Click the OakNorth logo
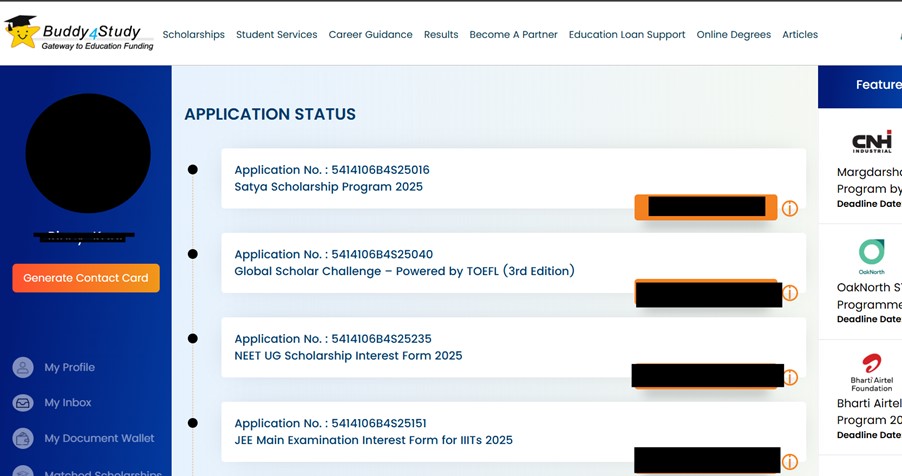Viewport: 902px width, 476px height. [x=872, y=257]
